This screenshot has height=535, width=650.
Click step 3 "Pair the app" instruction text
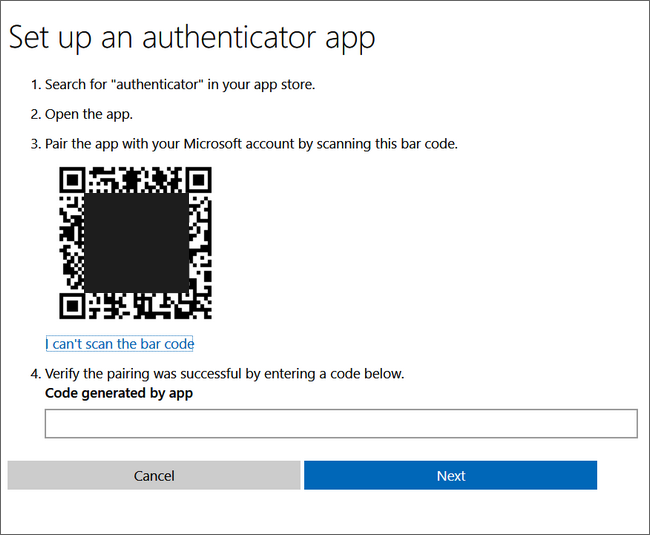tap(251, 144)
